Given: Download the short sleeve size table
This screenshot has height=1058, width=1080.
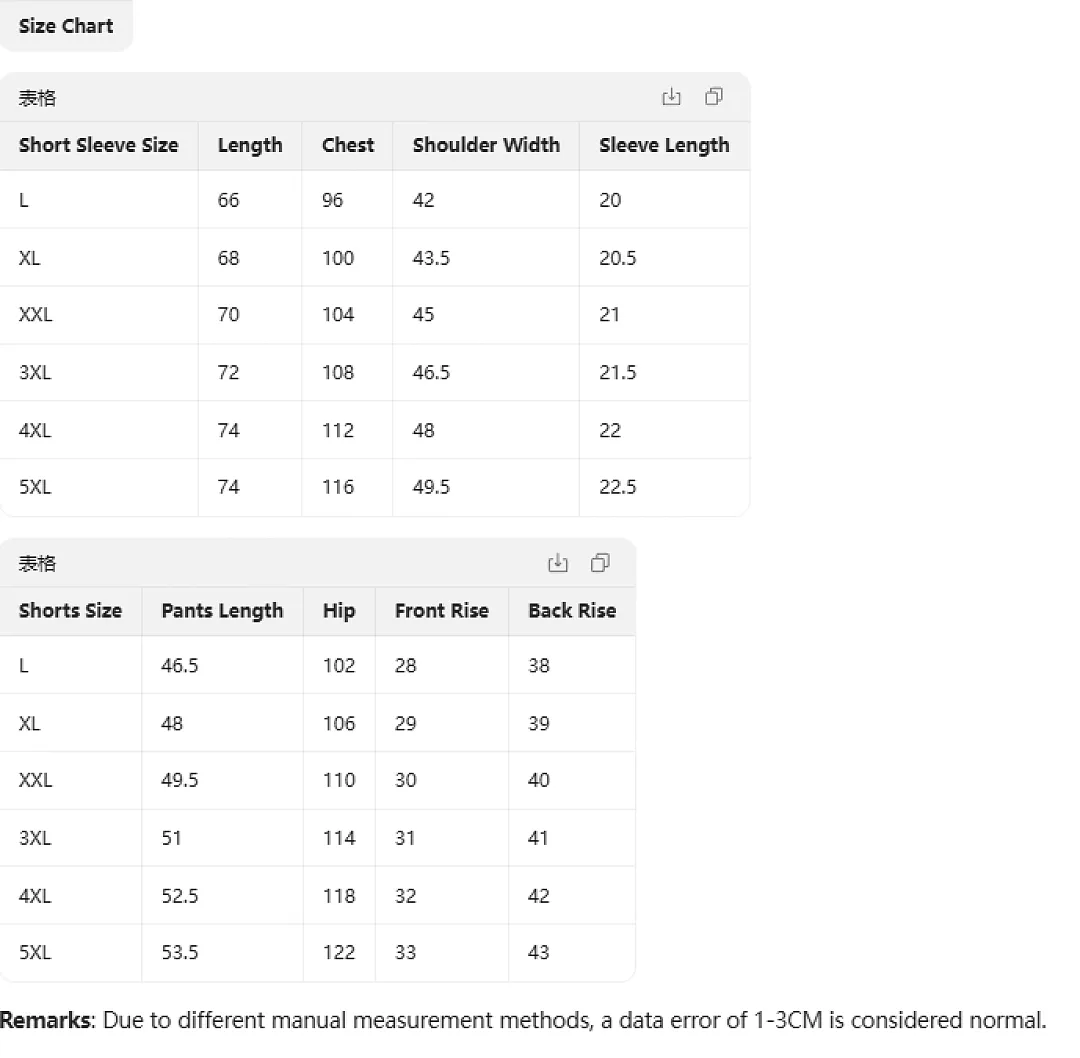Looking at the screenshot, I should (x=671, y=97).
